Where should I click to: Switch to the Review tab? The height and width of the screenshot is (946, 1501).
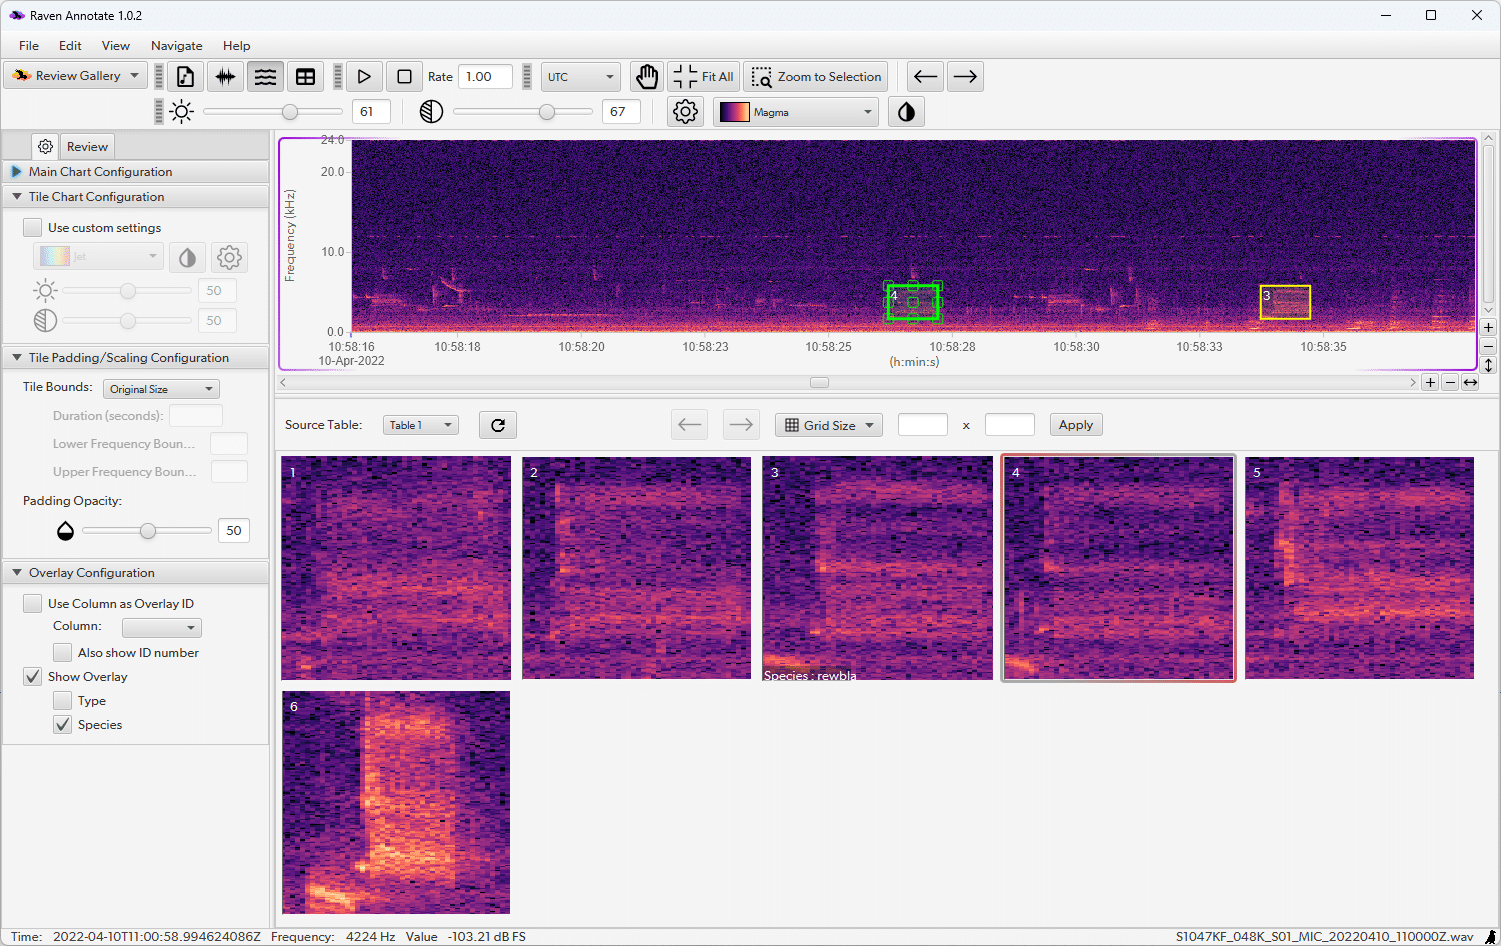(87, 146)
